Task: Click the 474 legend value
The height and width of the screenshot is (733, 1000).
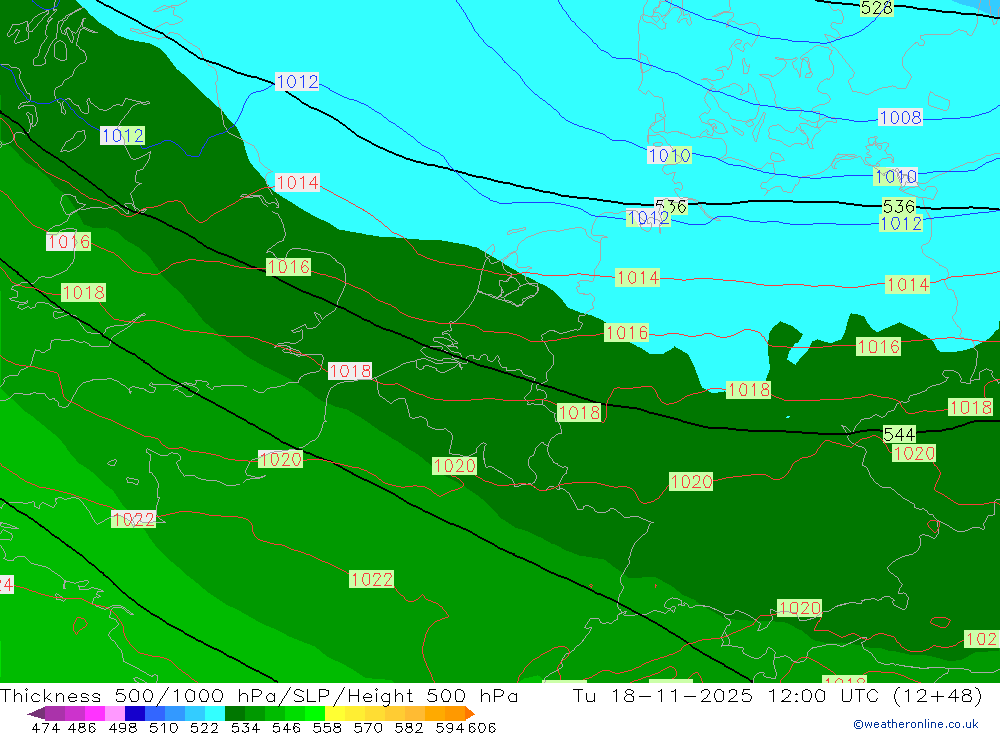Action: [45, 727]
